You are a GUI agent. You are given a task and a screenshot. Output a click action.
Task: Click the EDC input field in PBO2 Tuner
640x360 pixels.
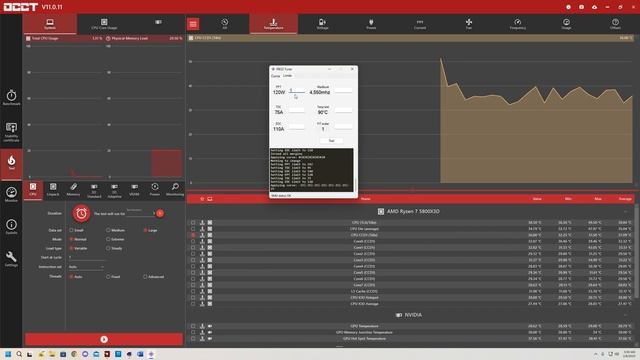tap(297, 127)
